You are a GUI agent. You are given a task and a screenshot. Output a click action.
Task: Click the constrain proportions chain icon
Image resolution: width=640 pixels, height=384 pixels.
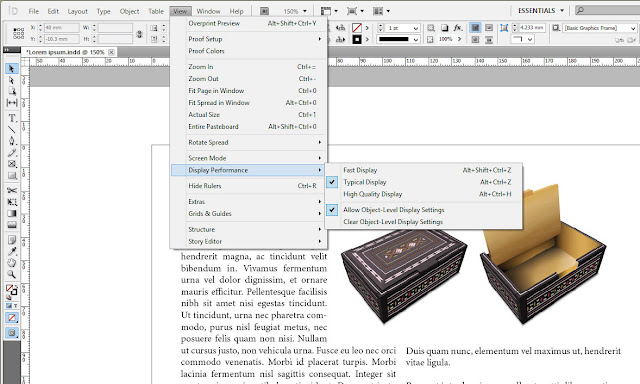click(140, 34)
